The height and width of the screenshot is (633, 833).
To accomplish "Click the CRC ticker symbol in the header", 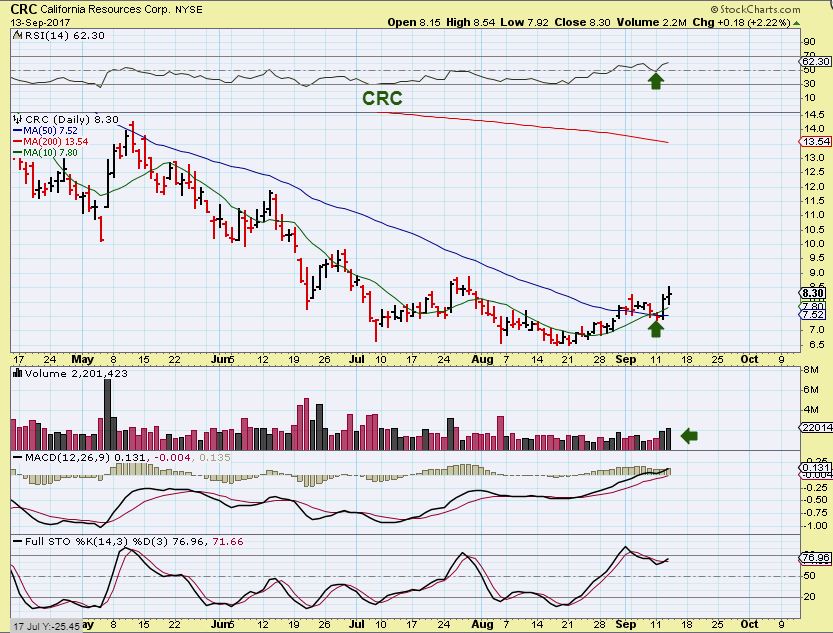I will tap(24, 9).
